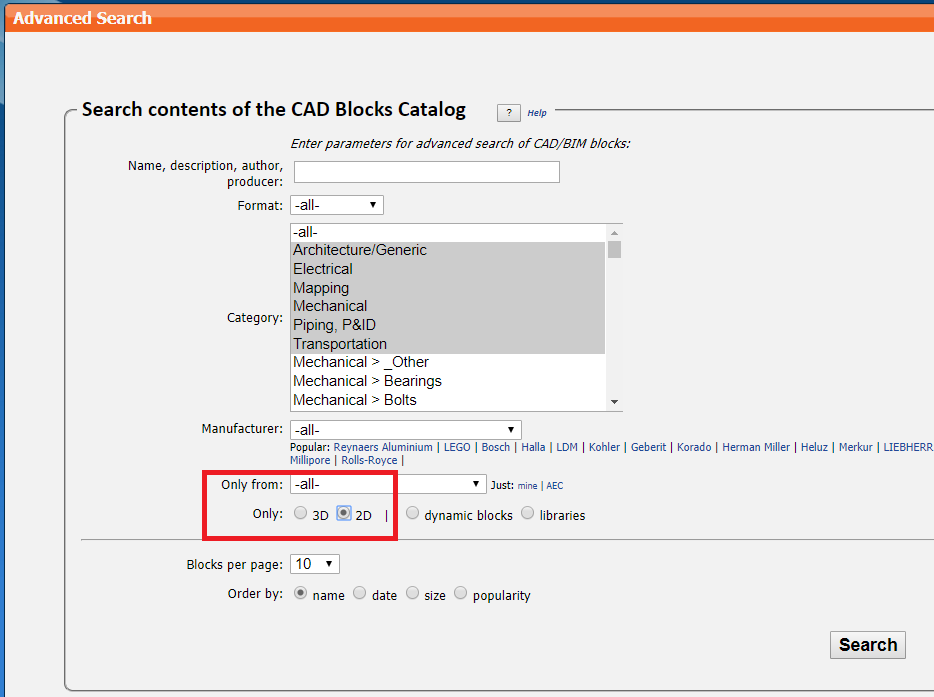Select the 3D radio button

tap(300, 513)
